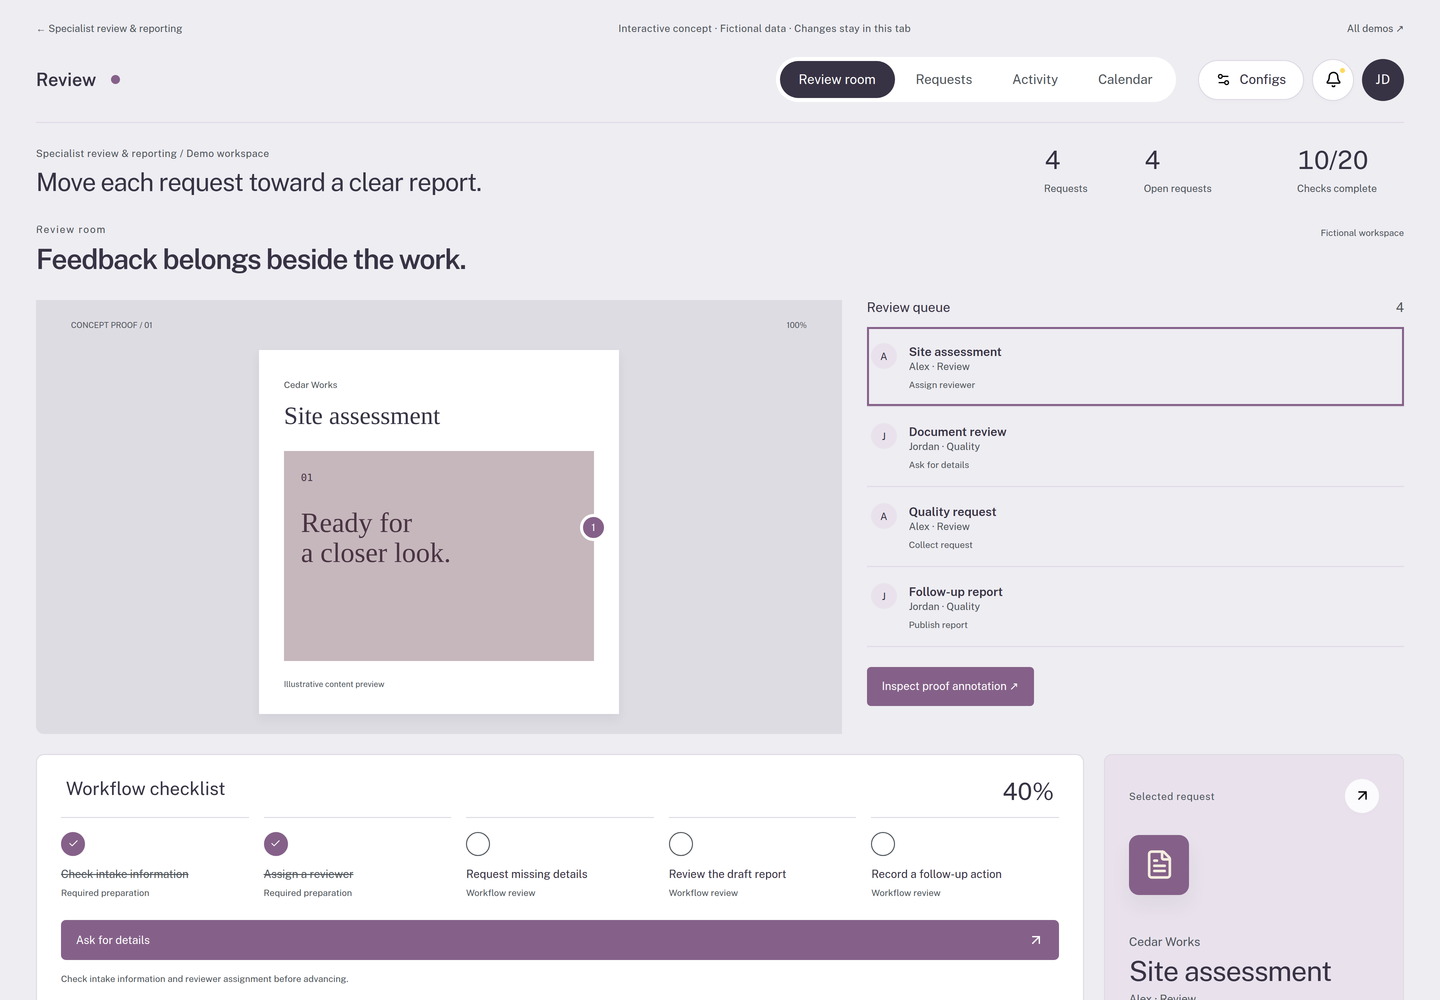Image resolution: width=1440 pixels, height=1000 pixels.
Task: Open the Calendar tab
Action: tap(1125, 80)
